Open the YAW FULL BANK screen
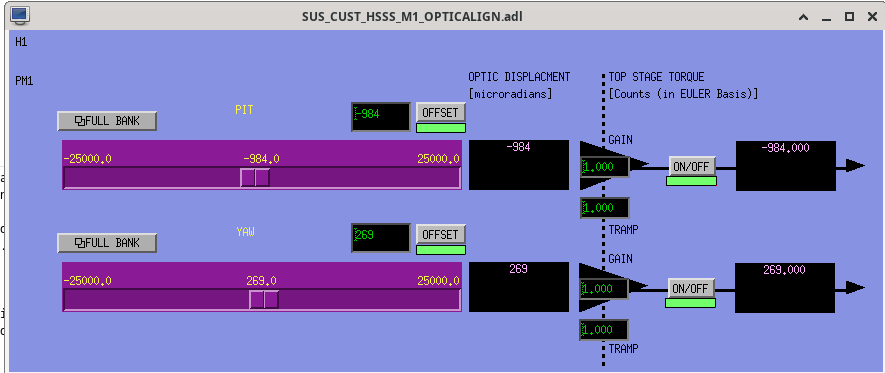This screenshot has width=885, height=373. [x=107, y=243]
